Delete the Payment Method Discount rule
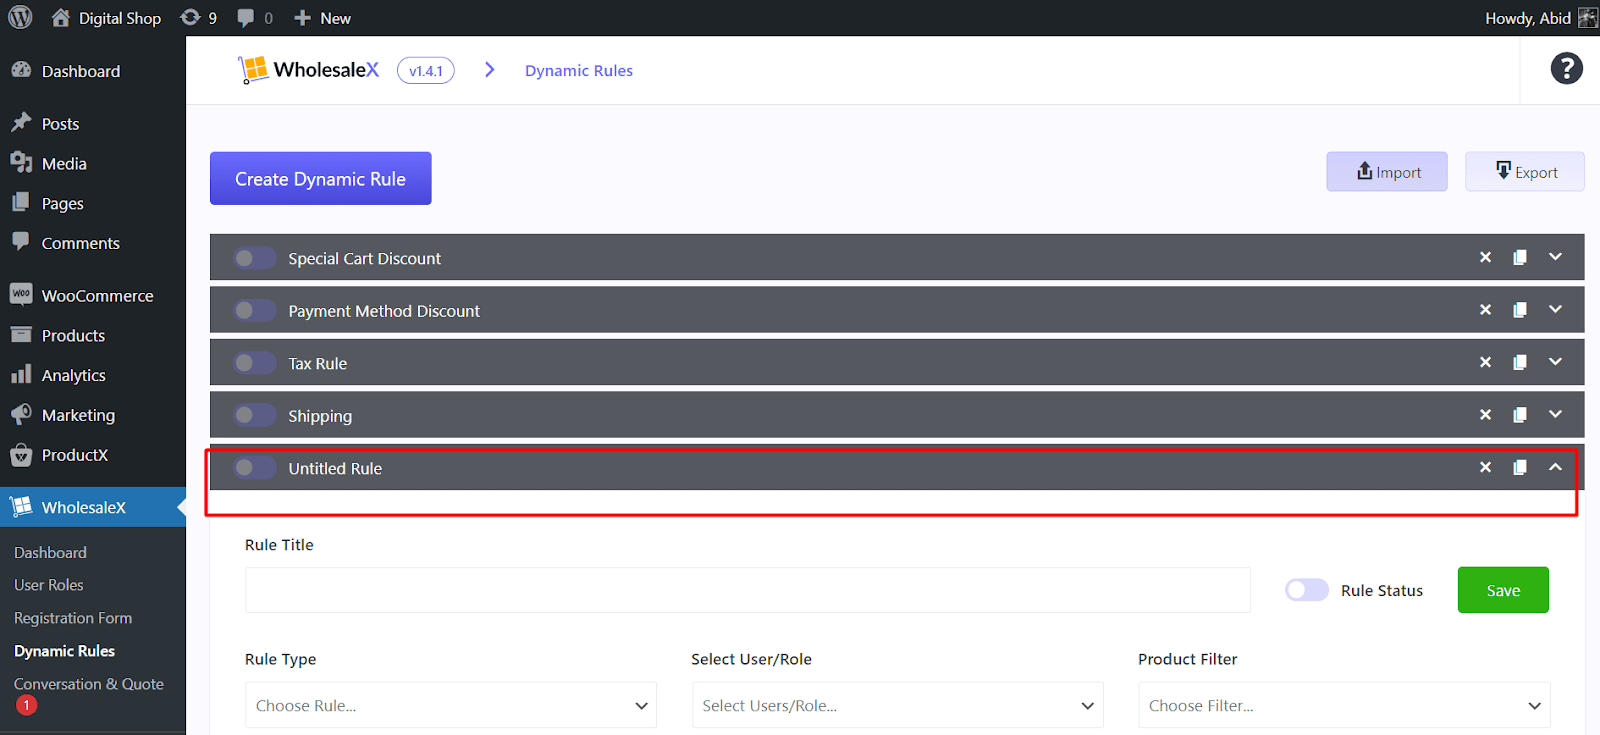This screenshot has height=735, width=1600. [1485, 310]
